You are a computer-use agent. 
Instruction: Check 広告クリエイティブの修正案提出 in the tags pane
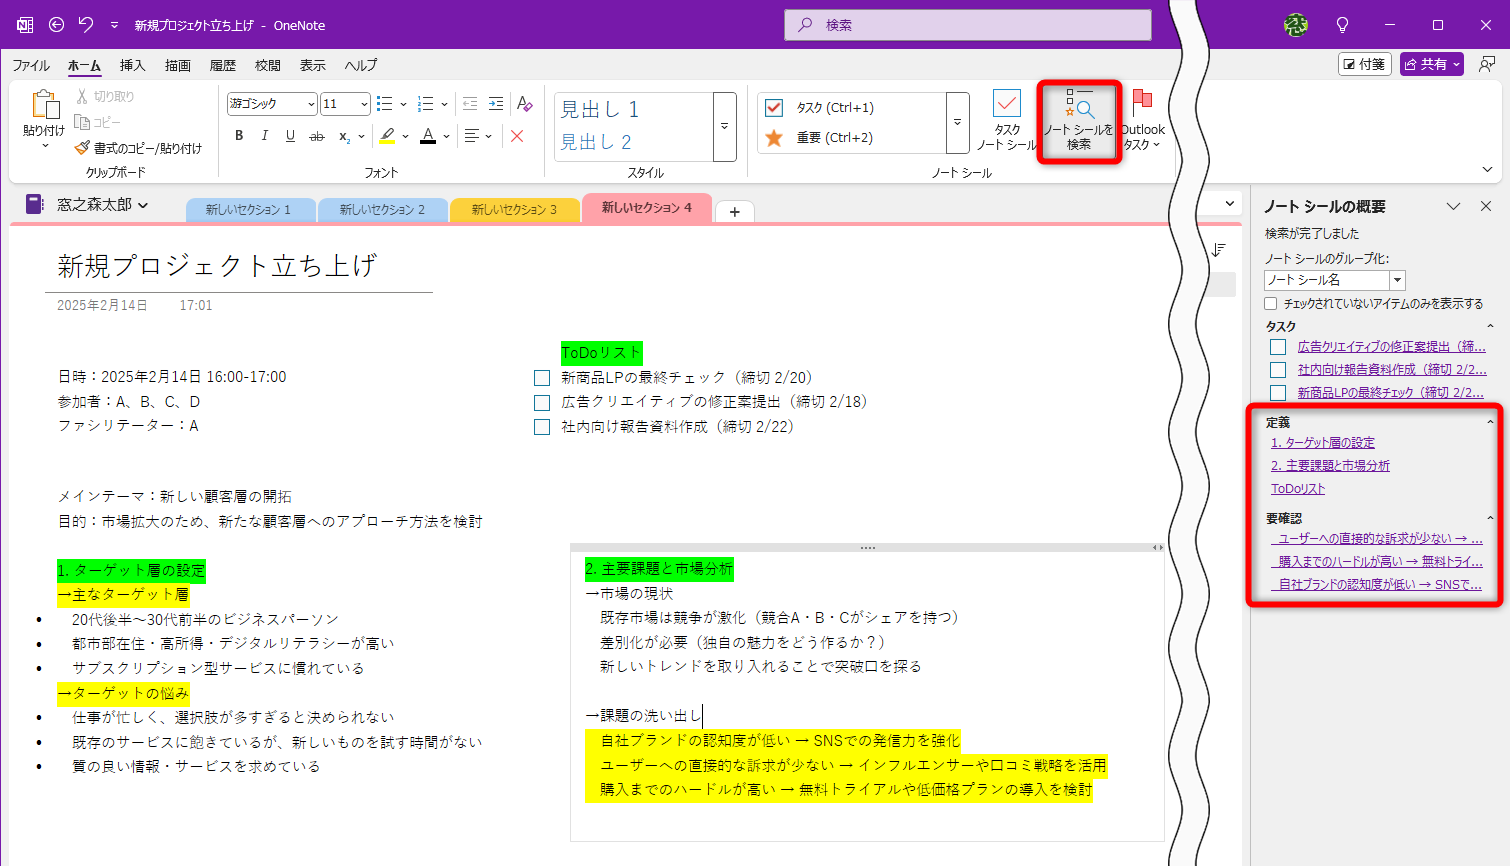[1277, 345]
